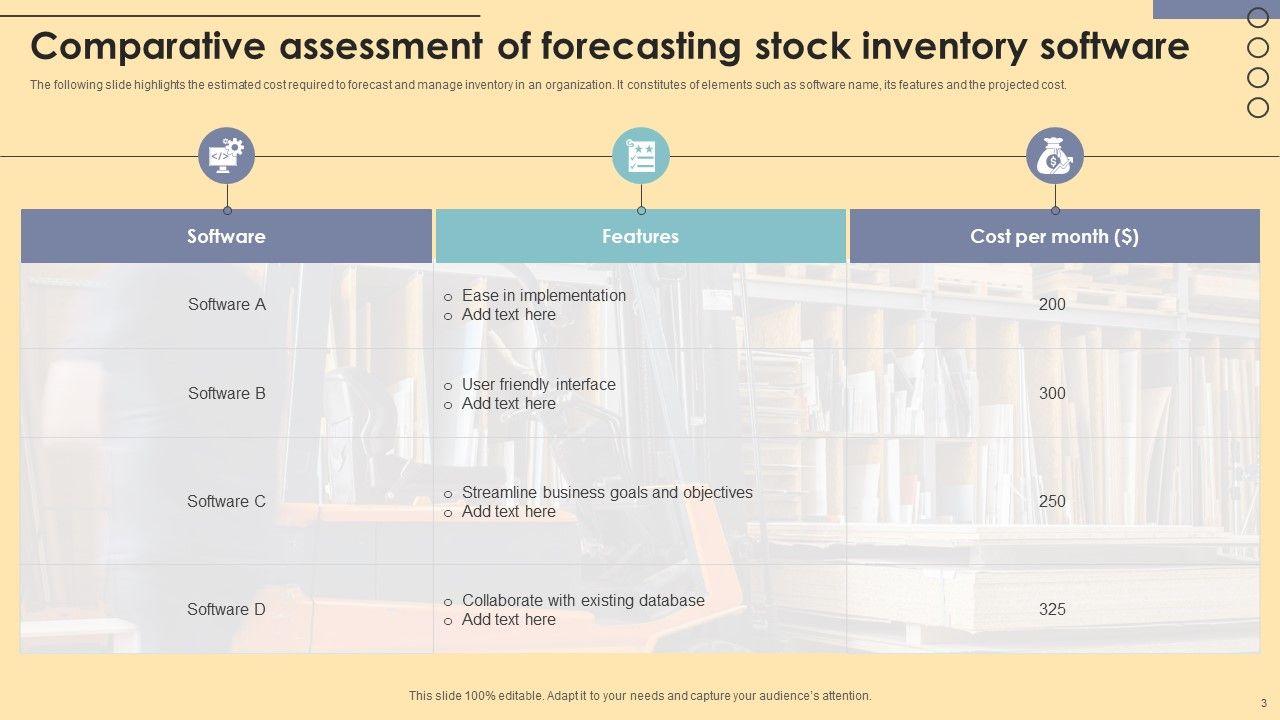Select the Cost per month ($) header
The width and height of the screenshot is (1280, 720).
pyautogui.click(x=1054, y=236)
